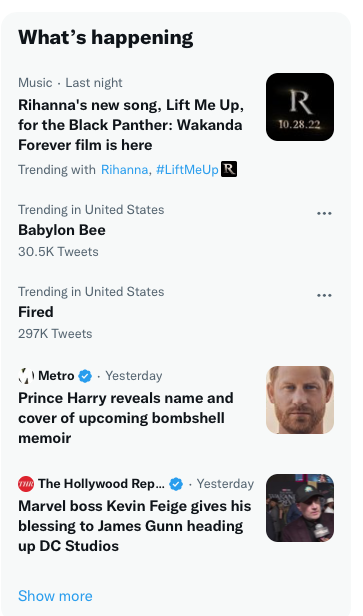Viewport: 363px width, 616px height.
Task: Open more options for Babylon Bee trend
Action: [x=324, y=213]
